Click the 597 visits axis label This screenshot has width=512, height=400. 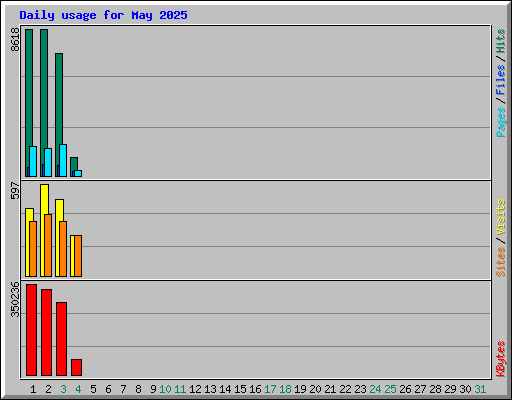15,191
